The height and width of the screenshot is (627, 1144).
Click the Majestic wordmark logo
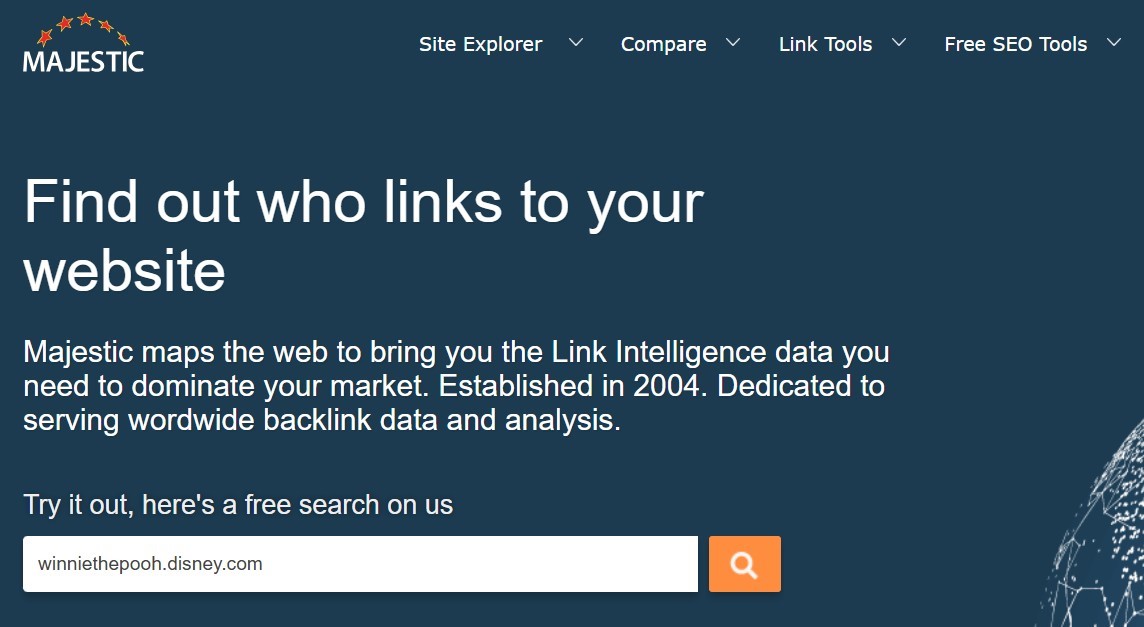pos(83,61)
